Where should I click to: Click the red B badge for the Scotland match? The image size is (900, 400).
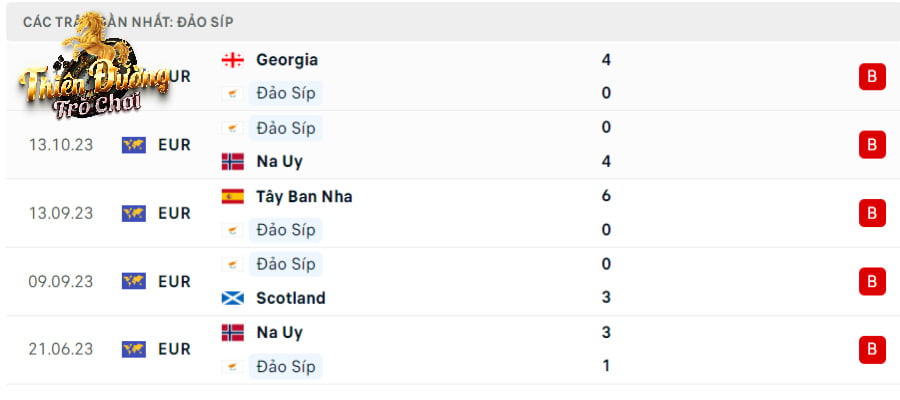[x=872, y=281]
